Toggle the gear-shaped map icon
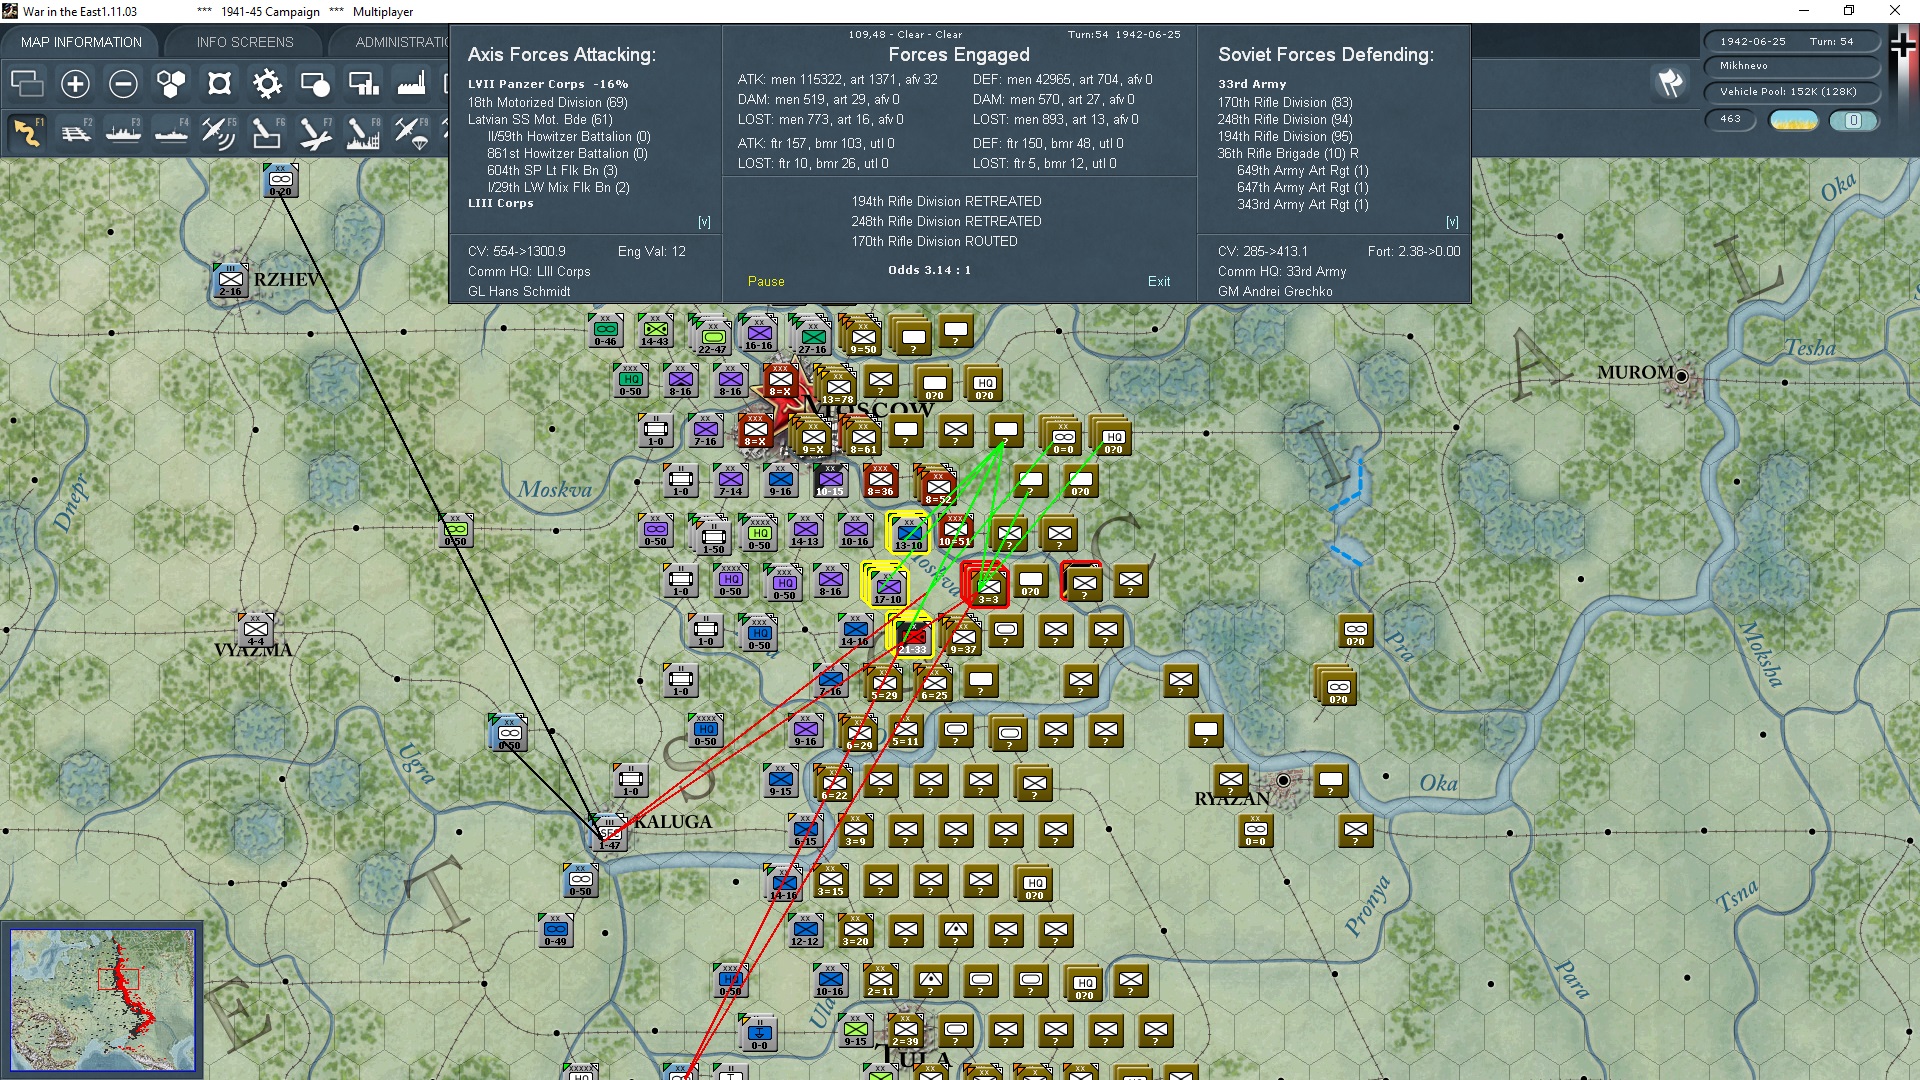The image size is (1920, 1080). point(267,84)
